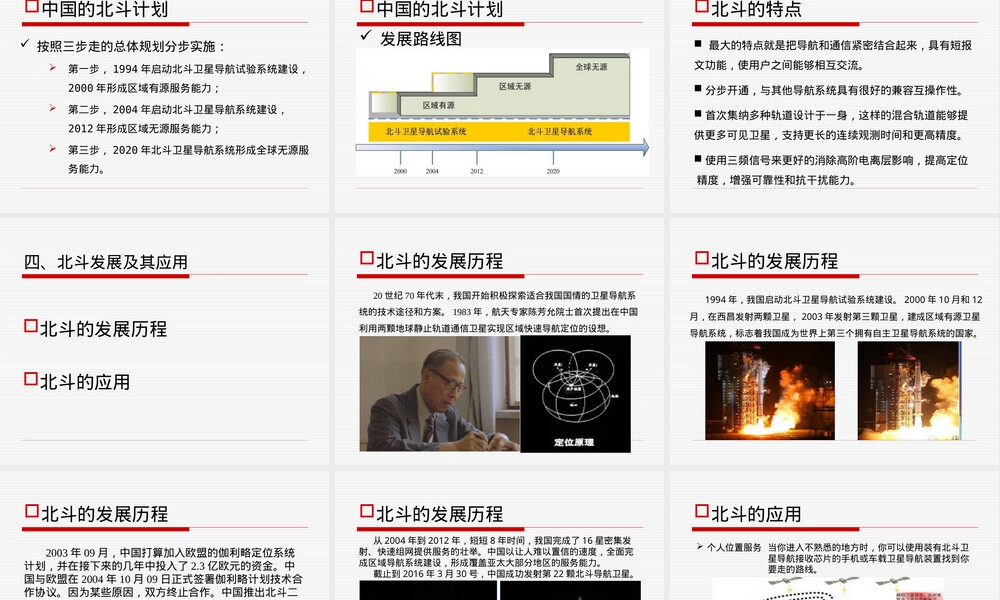The image size is (1000, 600).
Task: Click the 2004 marker on the timeline
Action: tap(432, 171)
